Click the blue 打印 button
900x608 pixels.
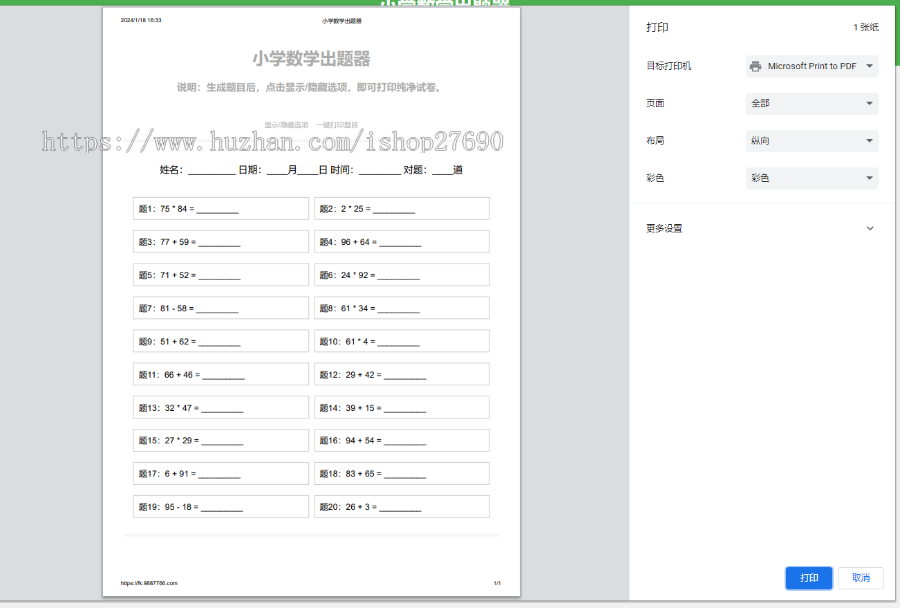(x=809, y=578)
